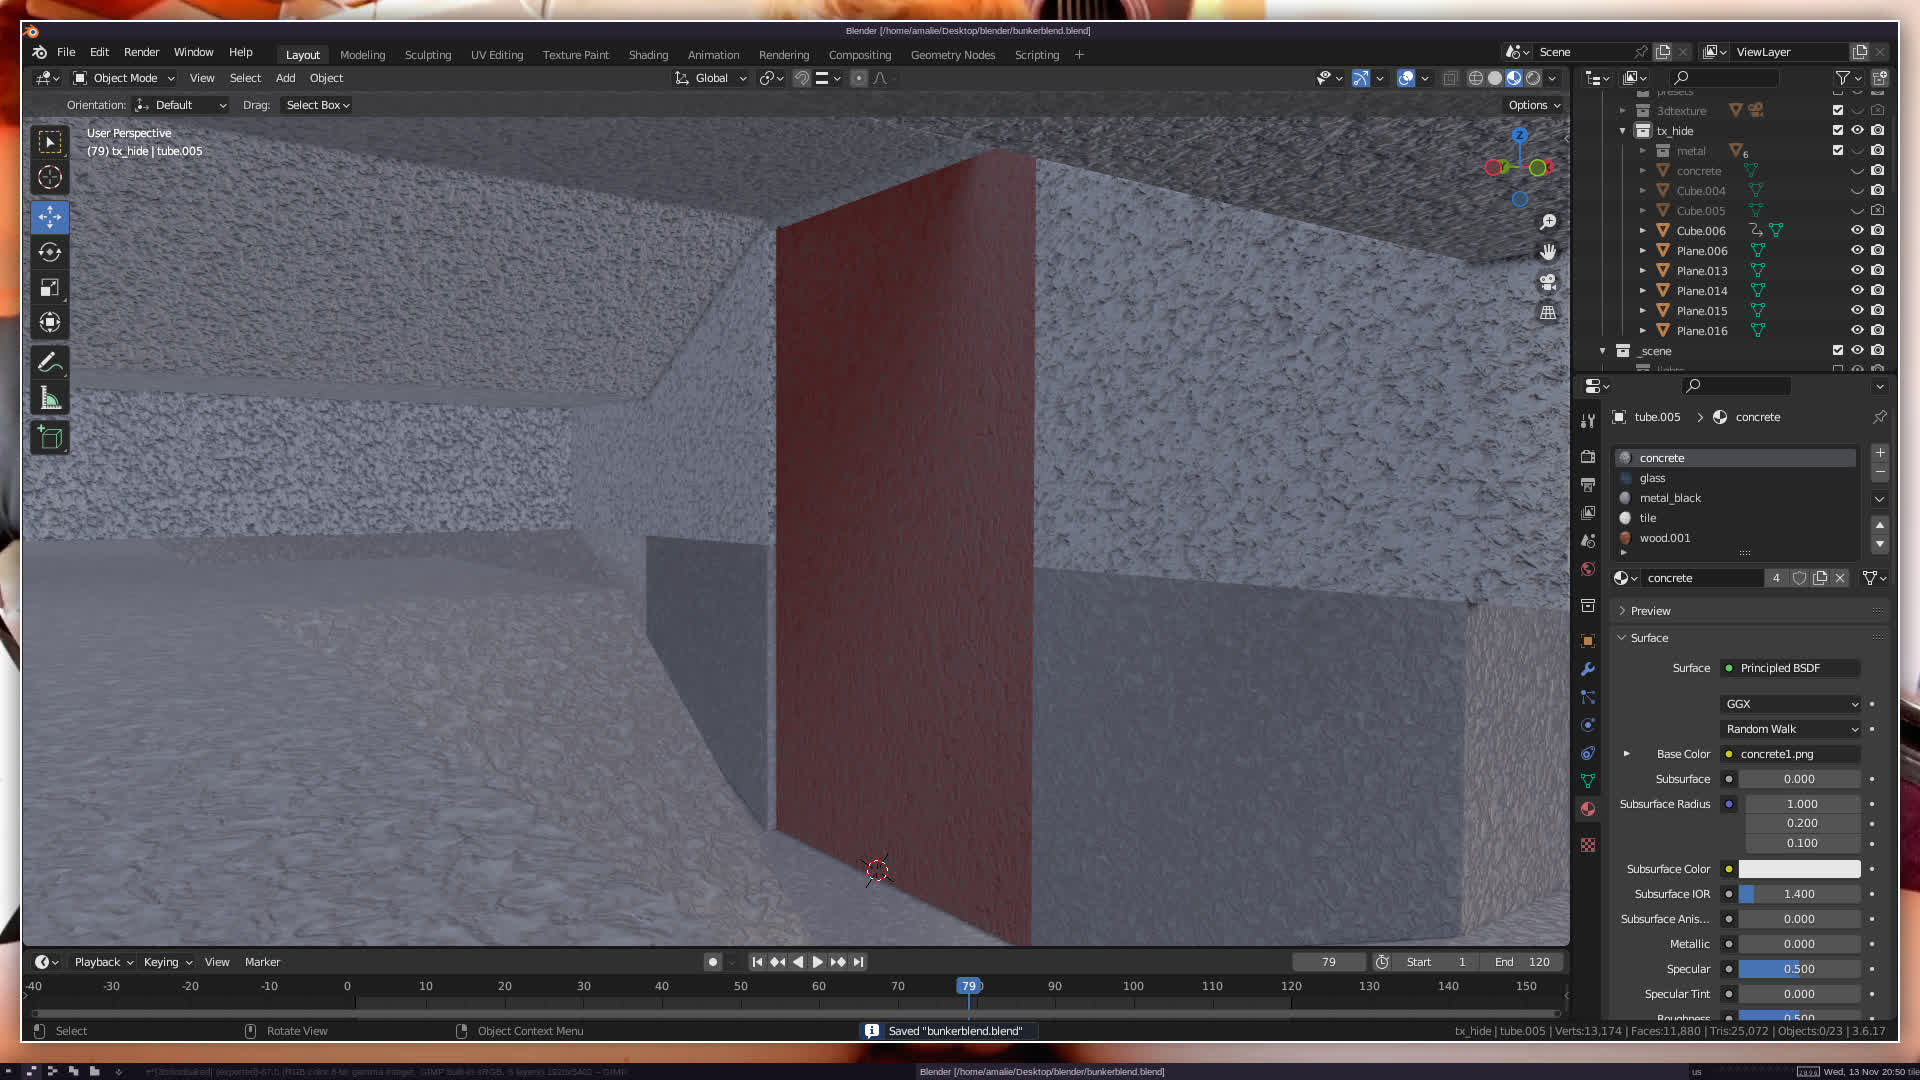Image resolution: width=1920 pixels, height=1080 pixels.
Task: Open Modifier properties wrench tab
Action: 1588,669
